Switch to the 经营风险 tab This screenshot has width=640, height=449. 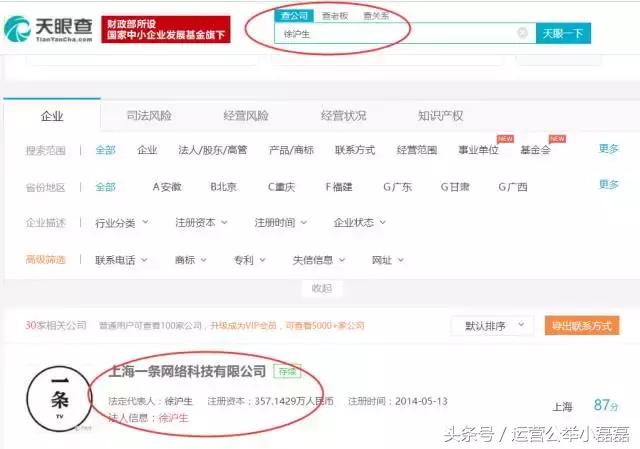click(x=246, y=116)
